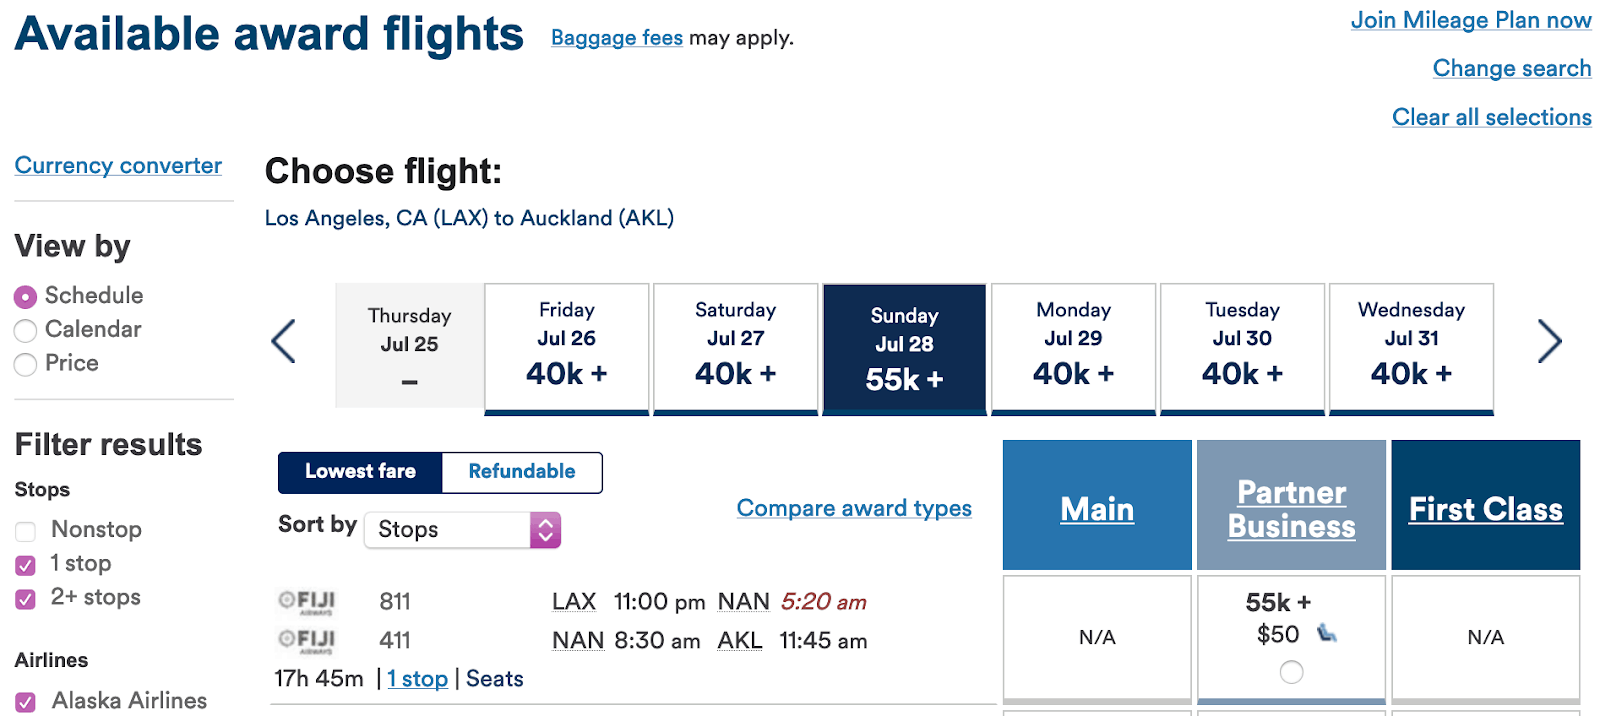This screenshot has height=716, width=1600.
Task: Open the Sort by Stops dropdown
Action: pyautogui.click(x=463, y=530)
